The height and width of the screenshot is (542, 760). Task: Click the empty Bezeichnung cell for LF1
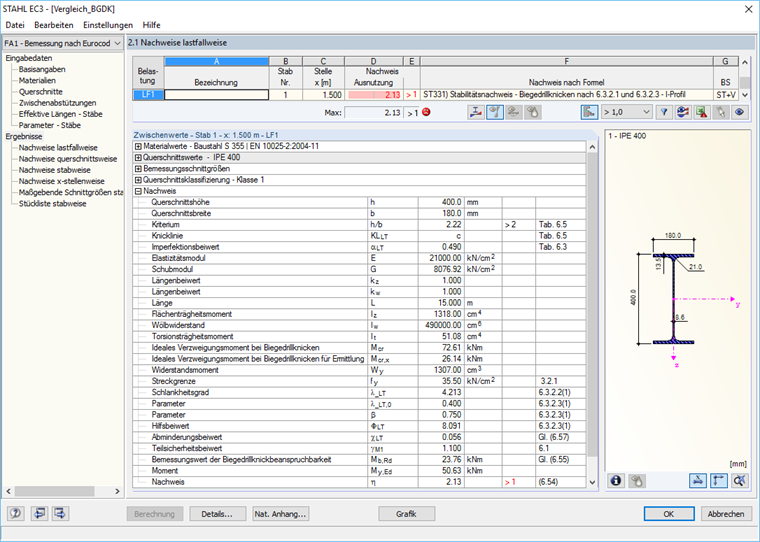216,95
